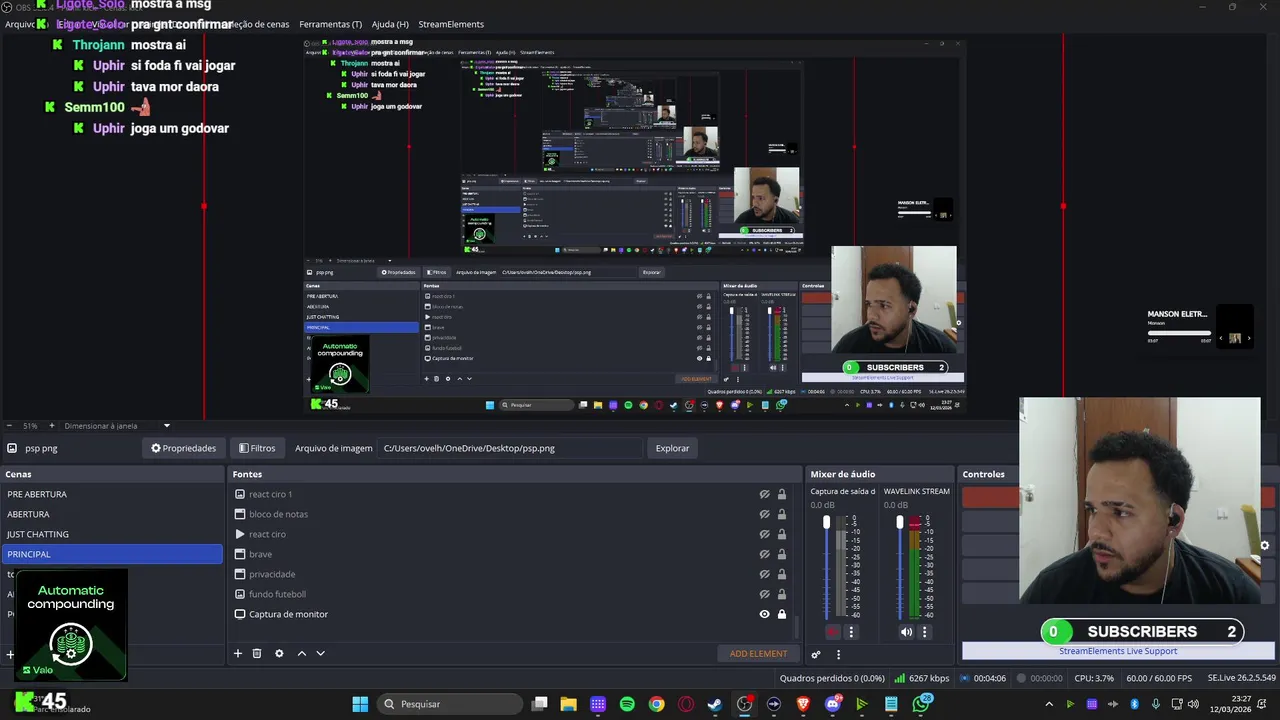Unlock the Captura de monitor source
Image resolution: width=1280 pixels, height=720 pixels.
click(x=782, y=614)
